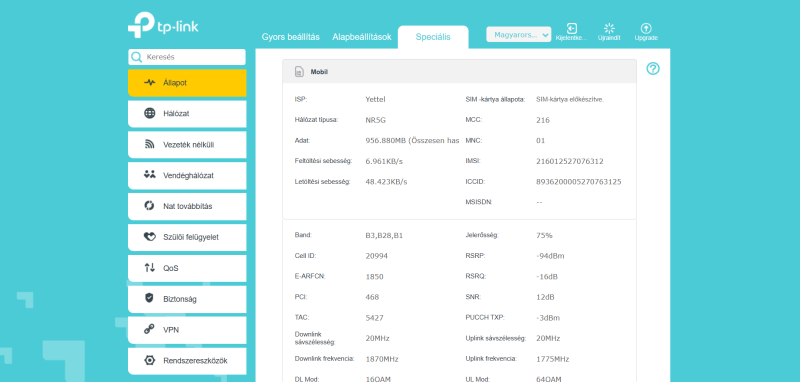
Task: Click the RSRP value -94dBm
Action: click(x=551, y=256)
